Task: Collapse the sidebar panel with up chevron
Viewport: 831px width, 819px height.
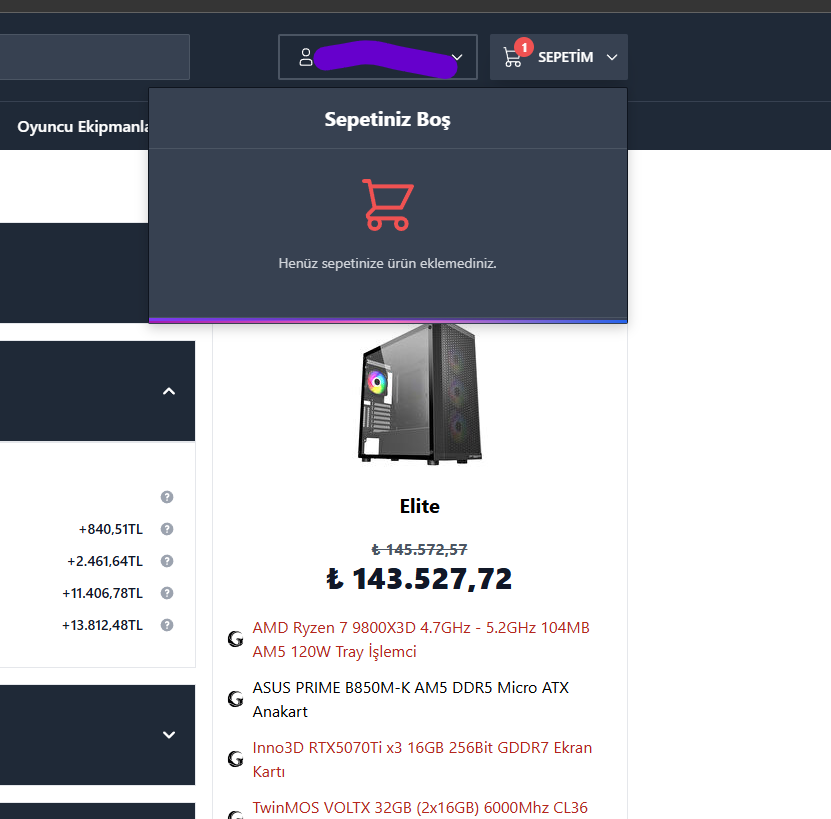Action: pyautogui.click(x=169, y=391)
